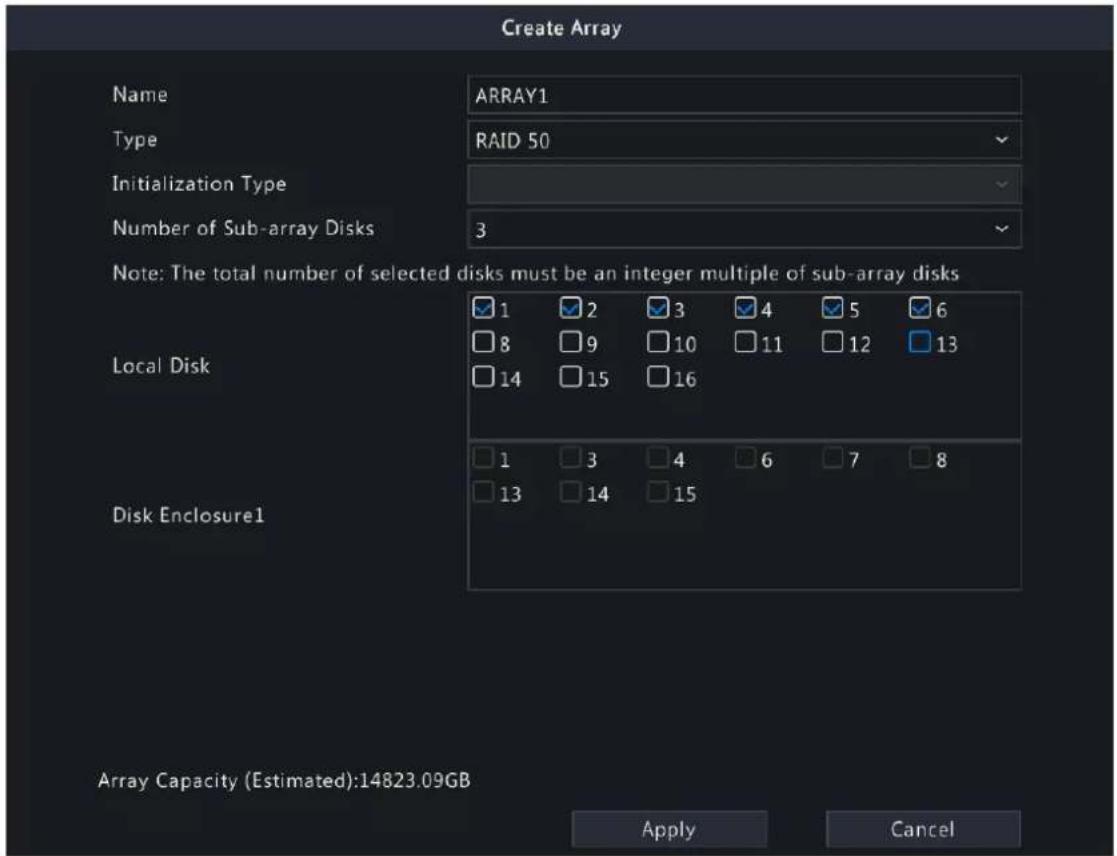Uncheck Local Disk 2 checkbox
Image resolution: width=1117 pixels, height=856 pixels.
[x=571, y=308]
